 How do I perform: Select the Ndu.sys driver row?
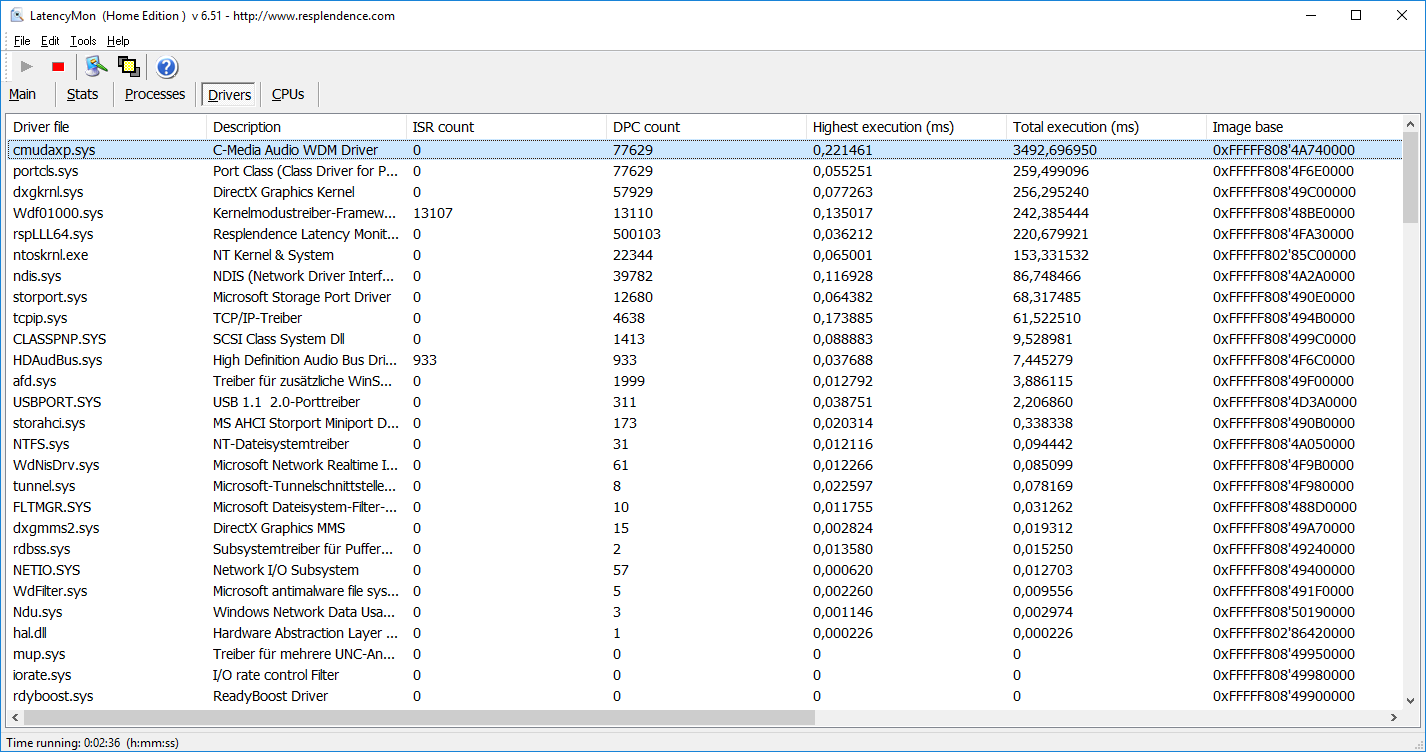click(704, 612)
